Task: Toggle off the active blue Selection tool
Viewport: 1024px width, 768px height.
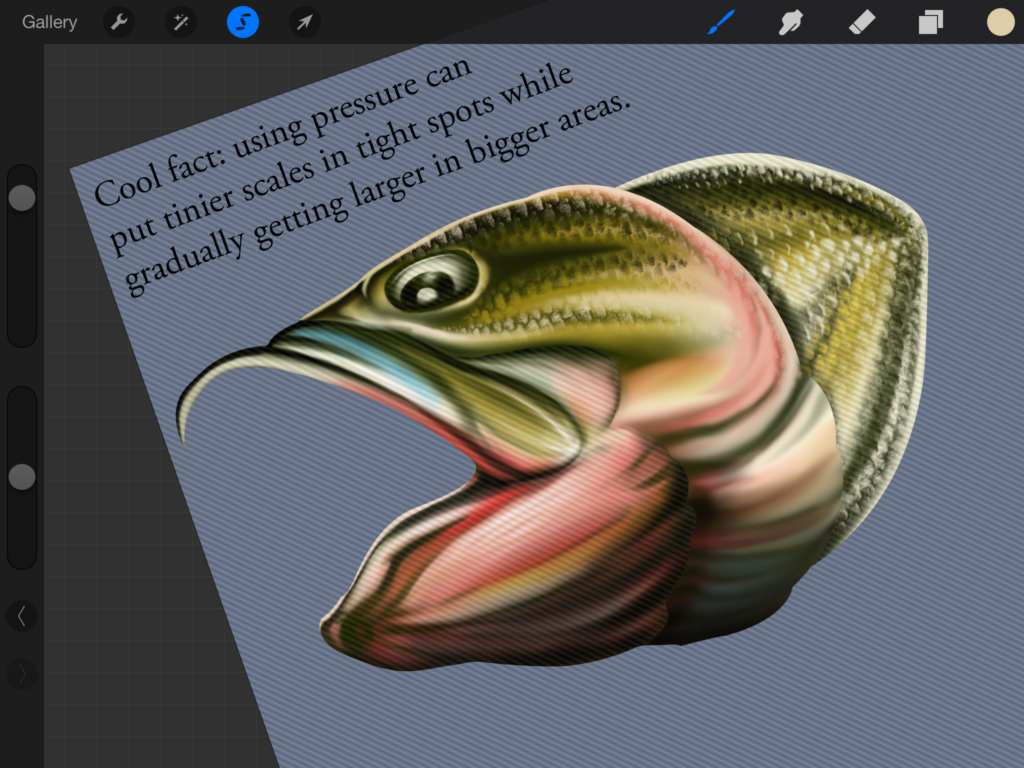Action: coord(242,22)
